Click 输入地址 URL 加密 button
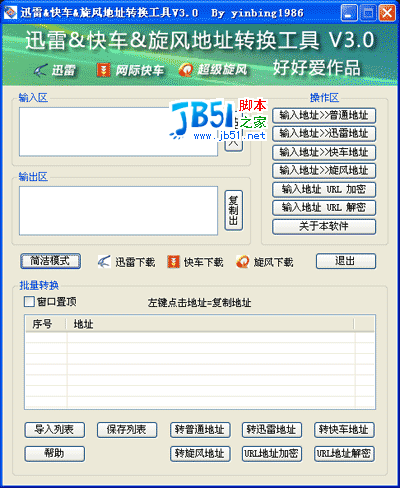 (x=324, y=189)
